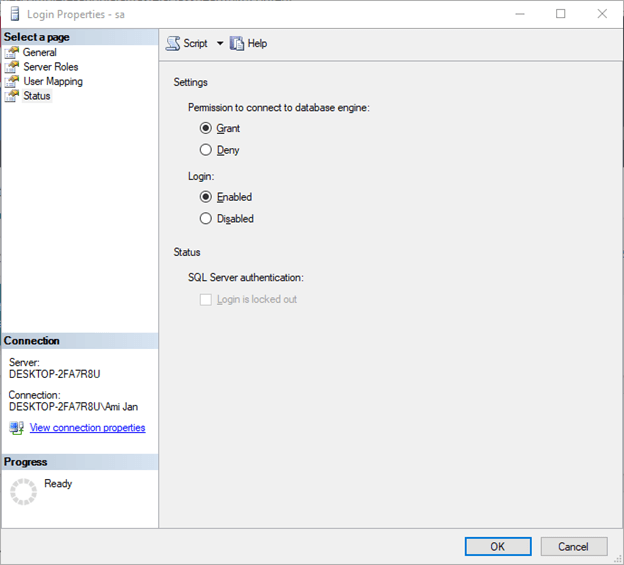Click the Ready status text

tap(58, 484)
